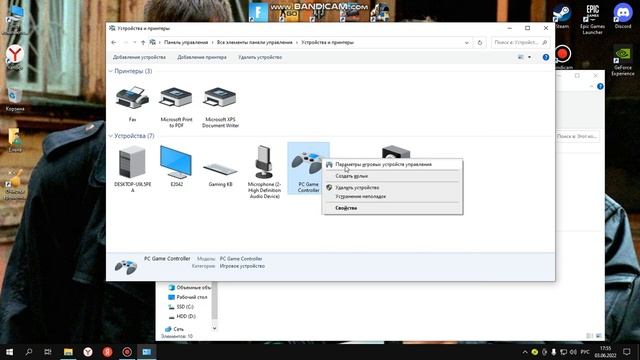The width and height of the screenshot is (640, 360).
Task: Open volume control in system tray
Action: [573, 352]
